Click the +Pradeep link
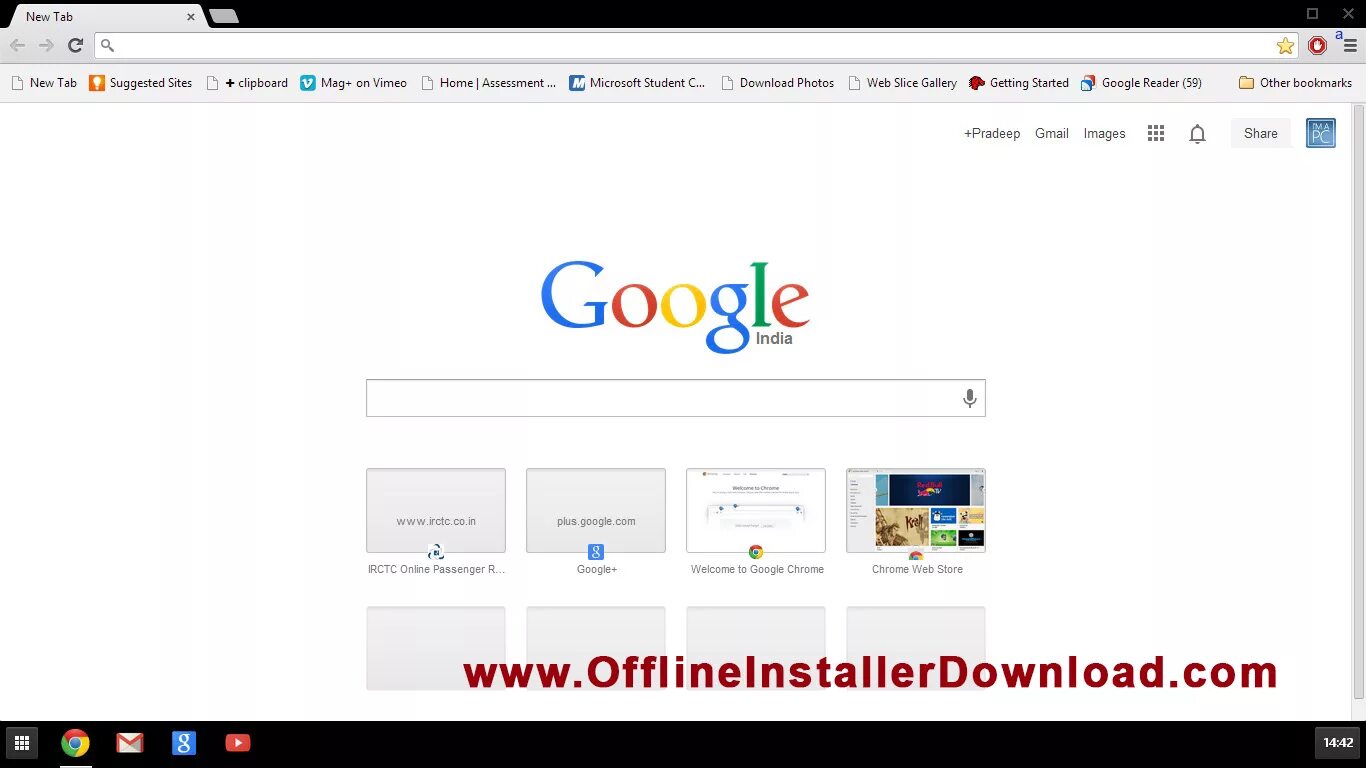 tap(992, 133)
